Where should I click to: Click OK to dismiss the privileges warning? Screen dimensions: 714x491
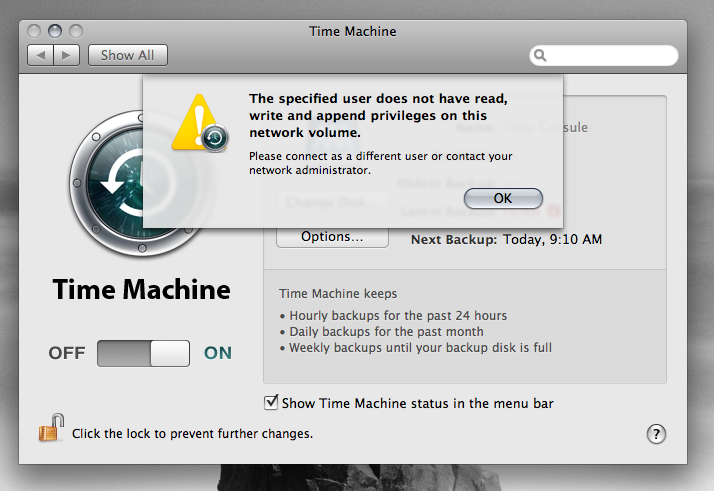click(503, 199)
